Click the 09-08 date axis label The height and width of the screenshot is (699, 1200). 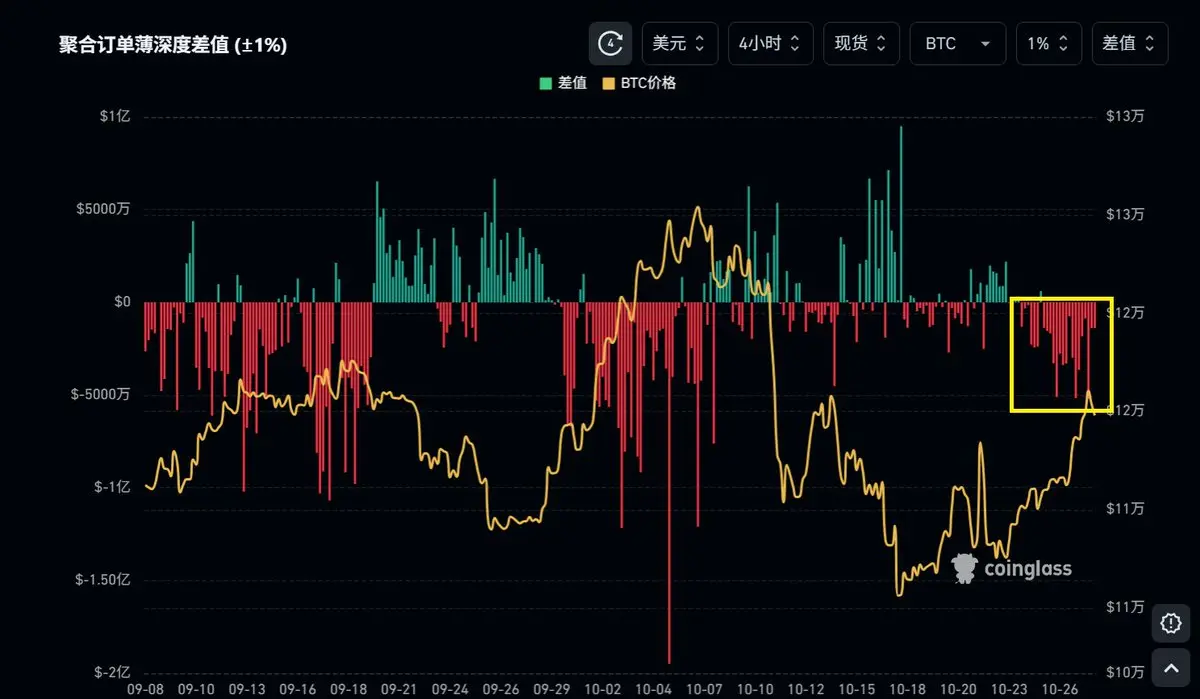tap(146, 690)
